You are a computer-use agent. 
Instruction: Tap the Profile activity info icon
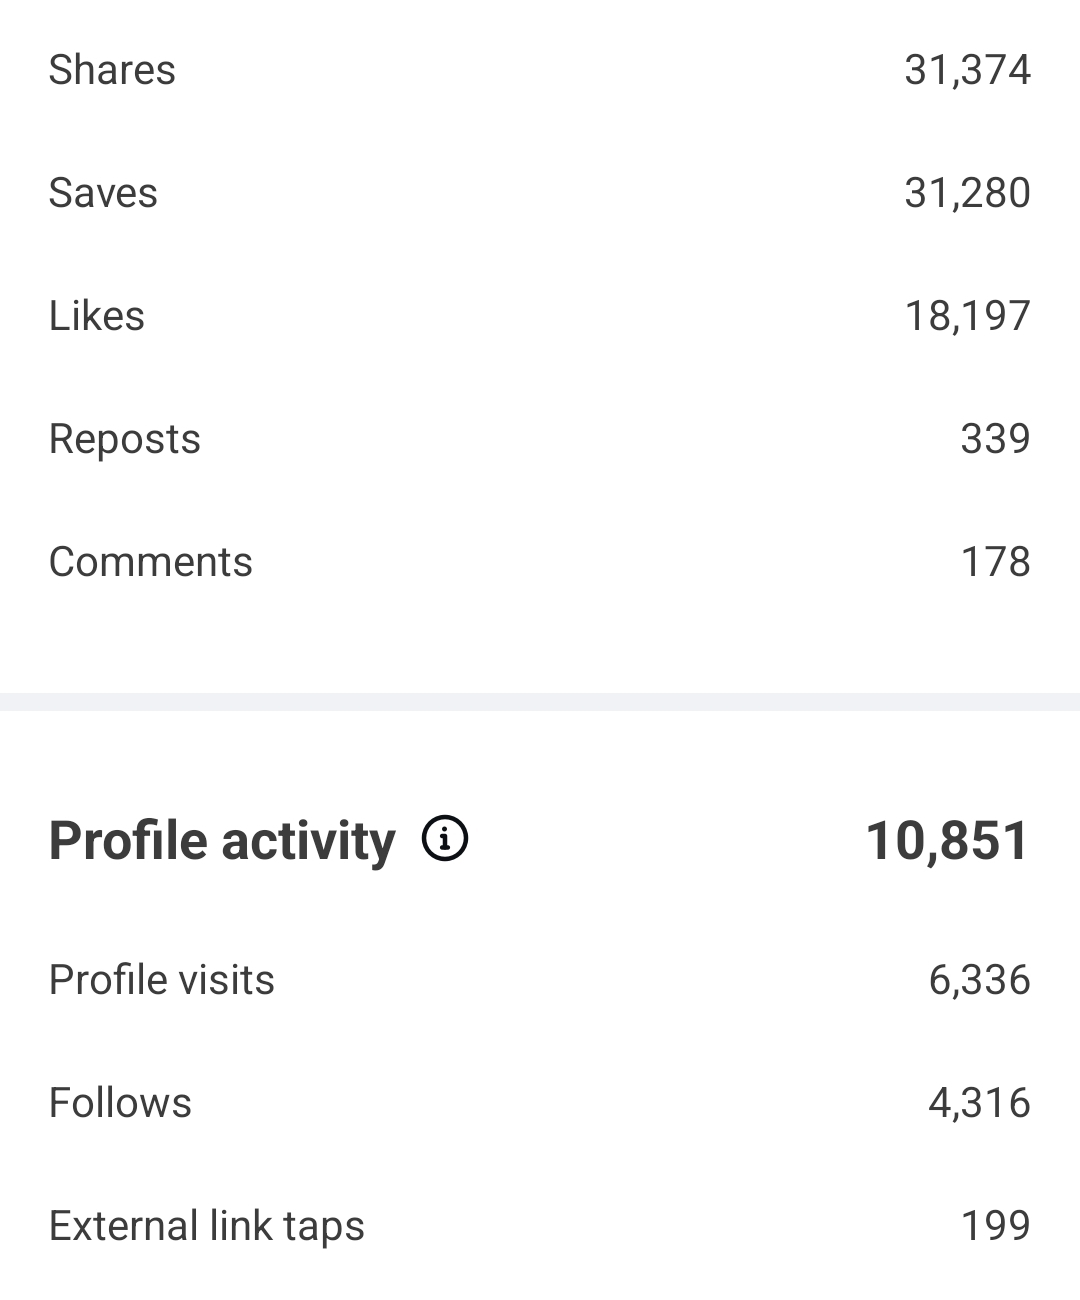[445, 838]
